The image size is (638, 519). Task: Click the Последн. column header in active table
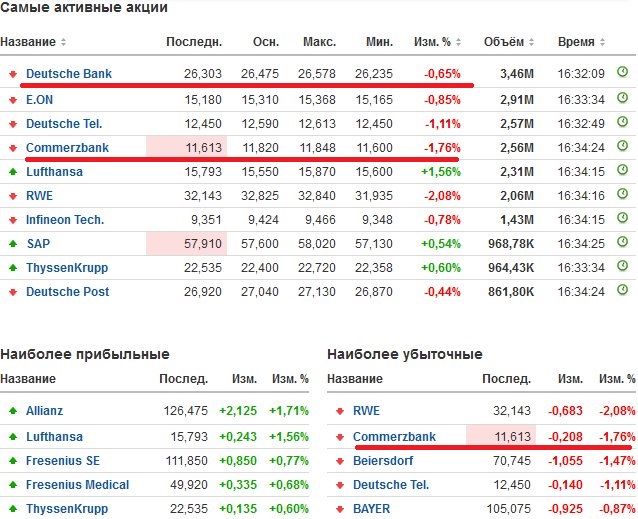click(x=193, y=42)
